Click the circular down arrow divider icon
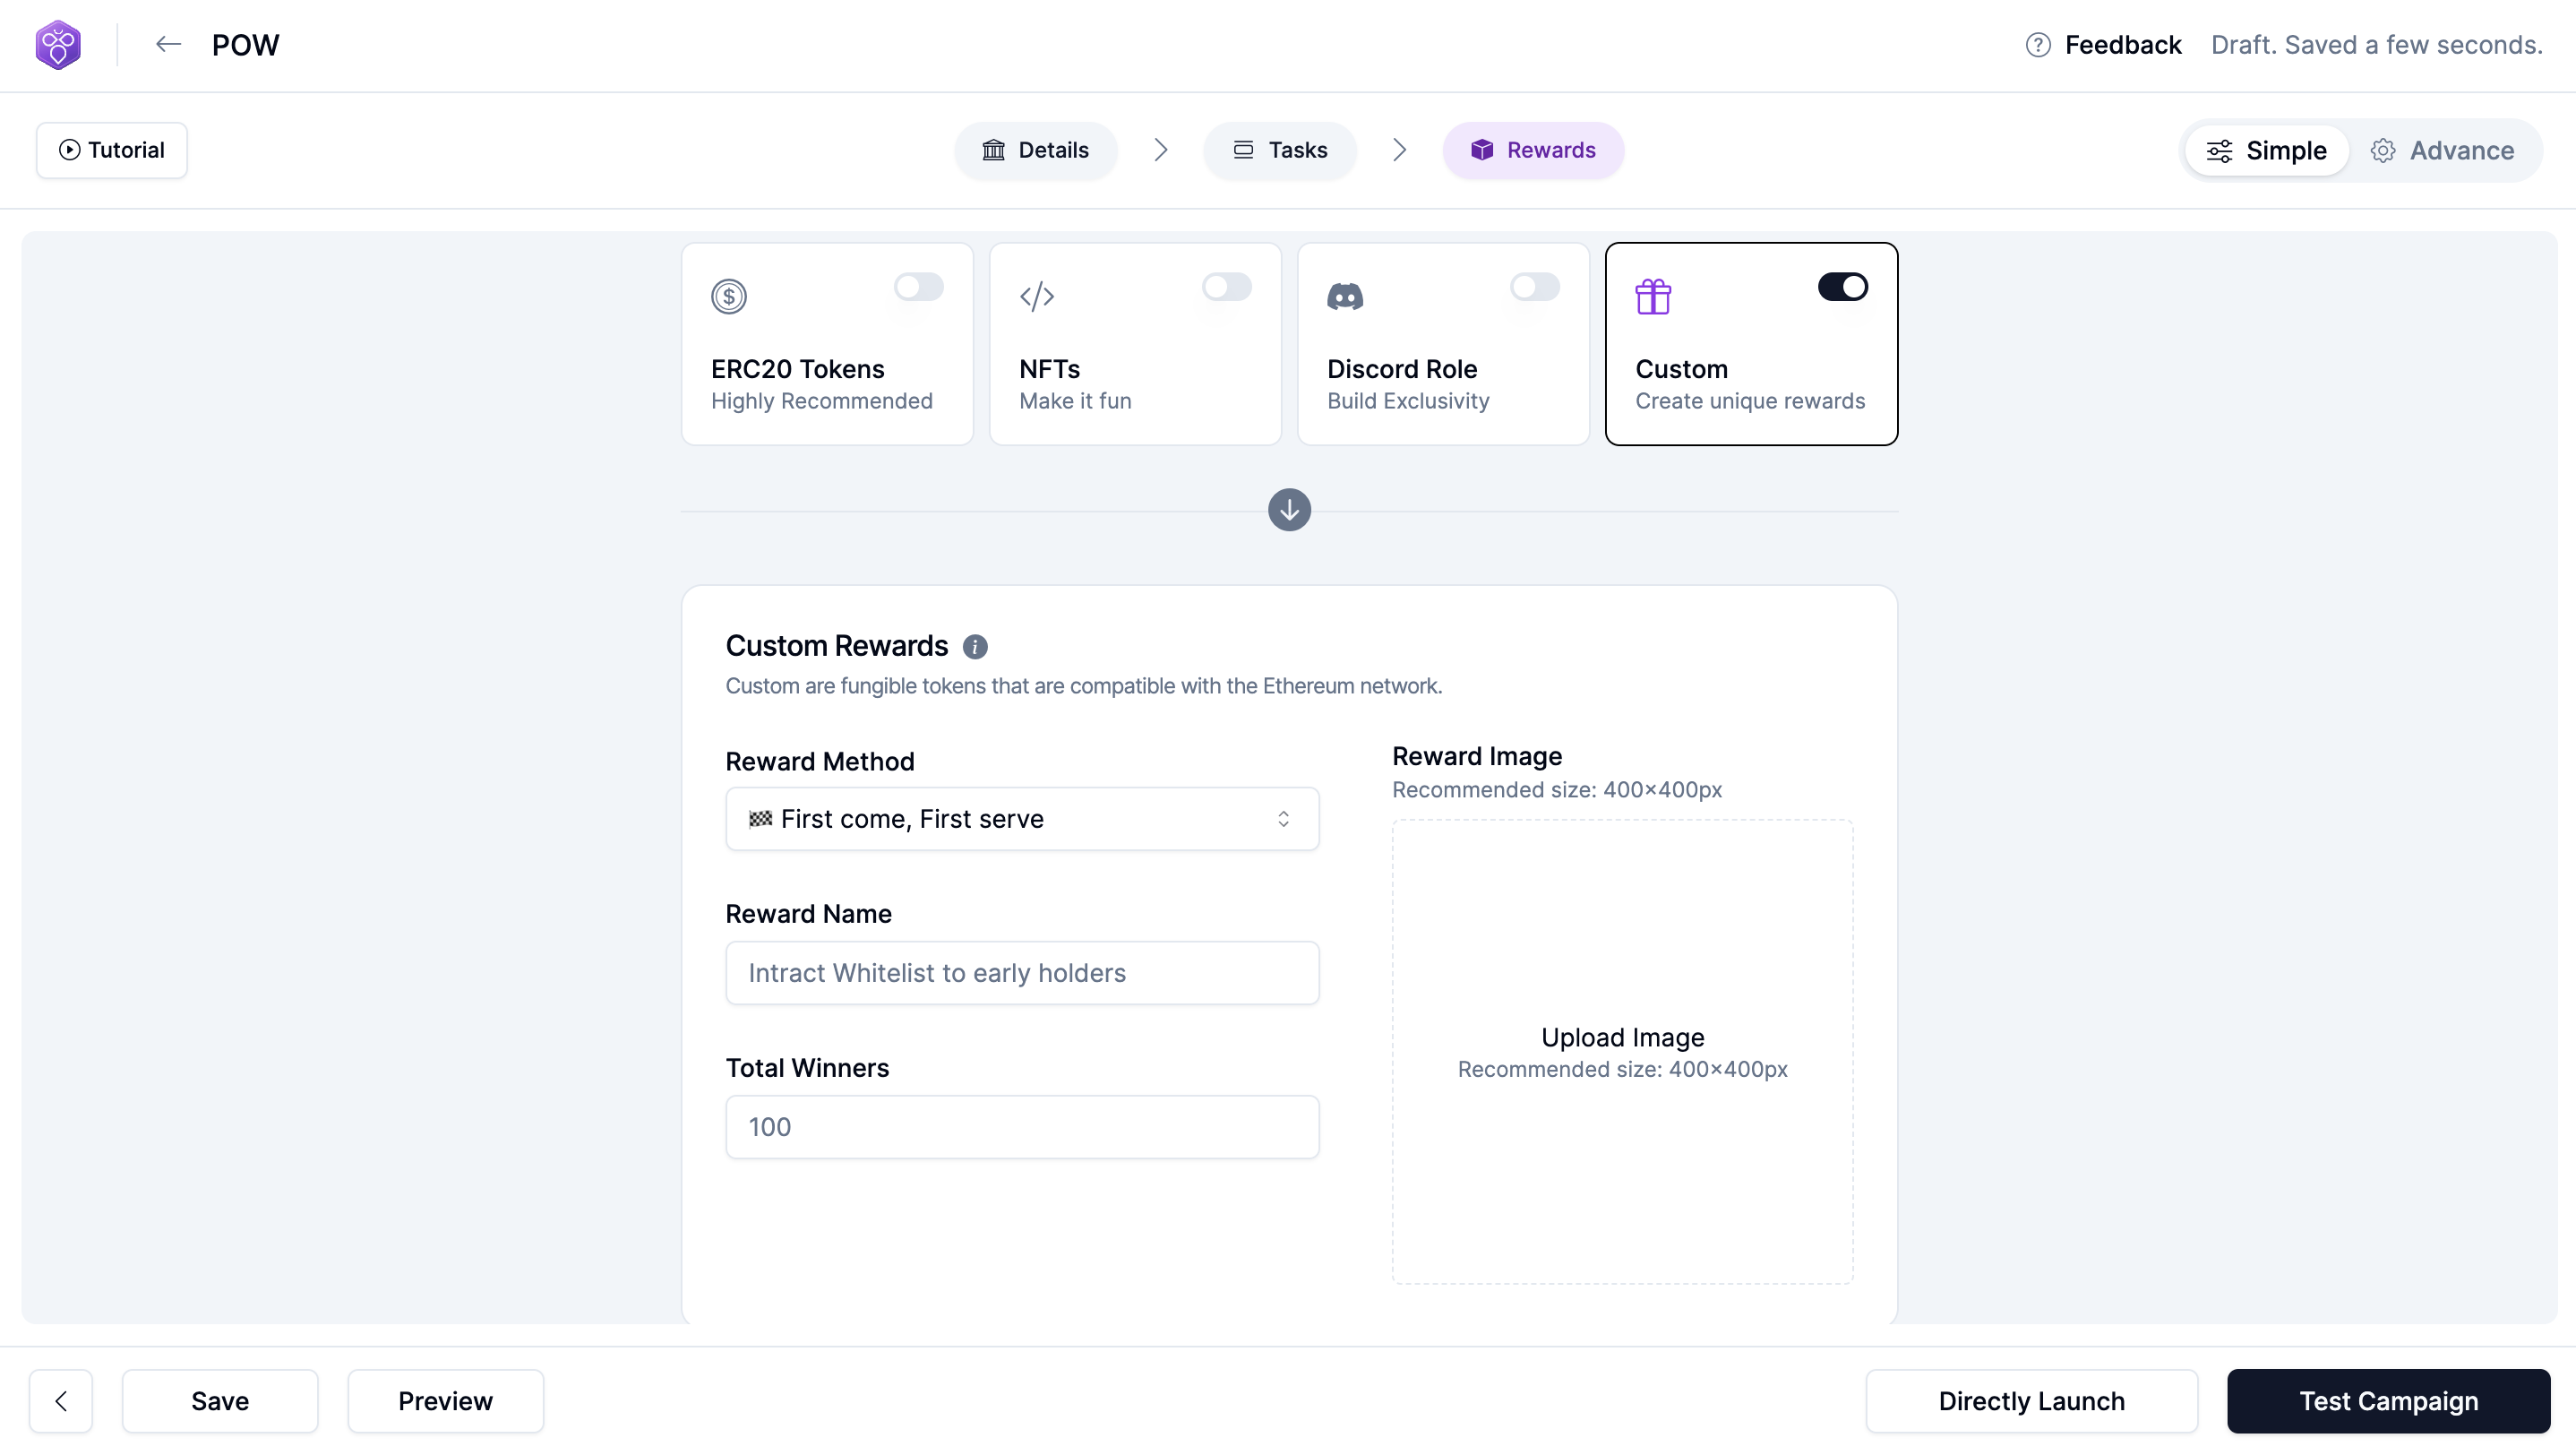The image size is (2576, 1455). (x=1289, y=510)
